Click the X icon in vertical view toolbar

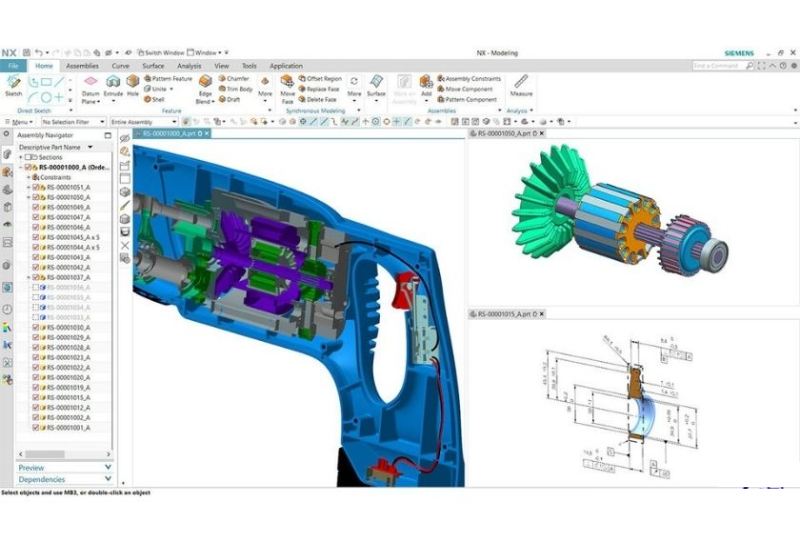[x=125, y=245]
